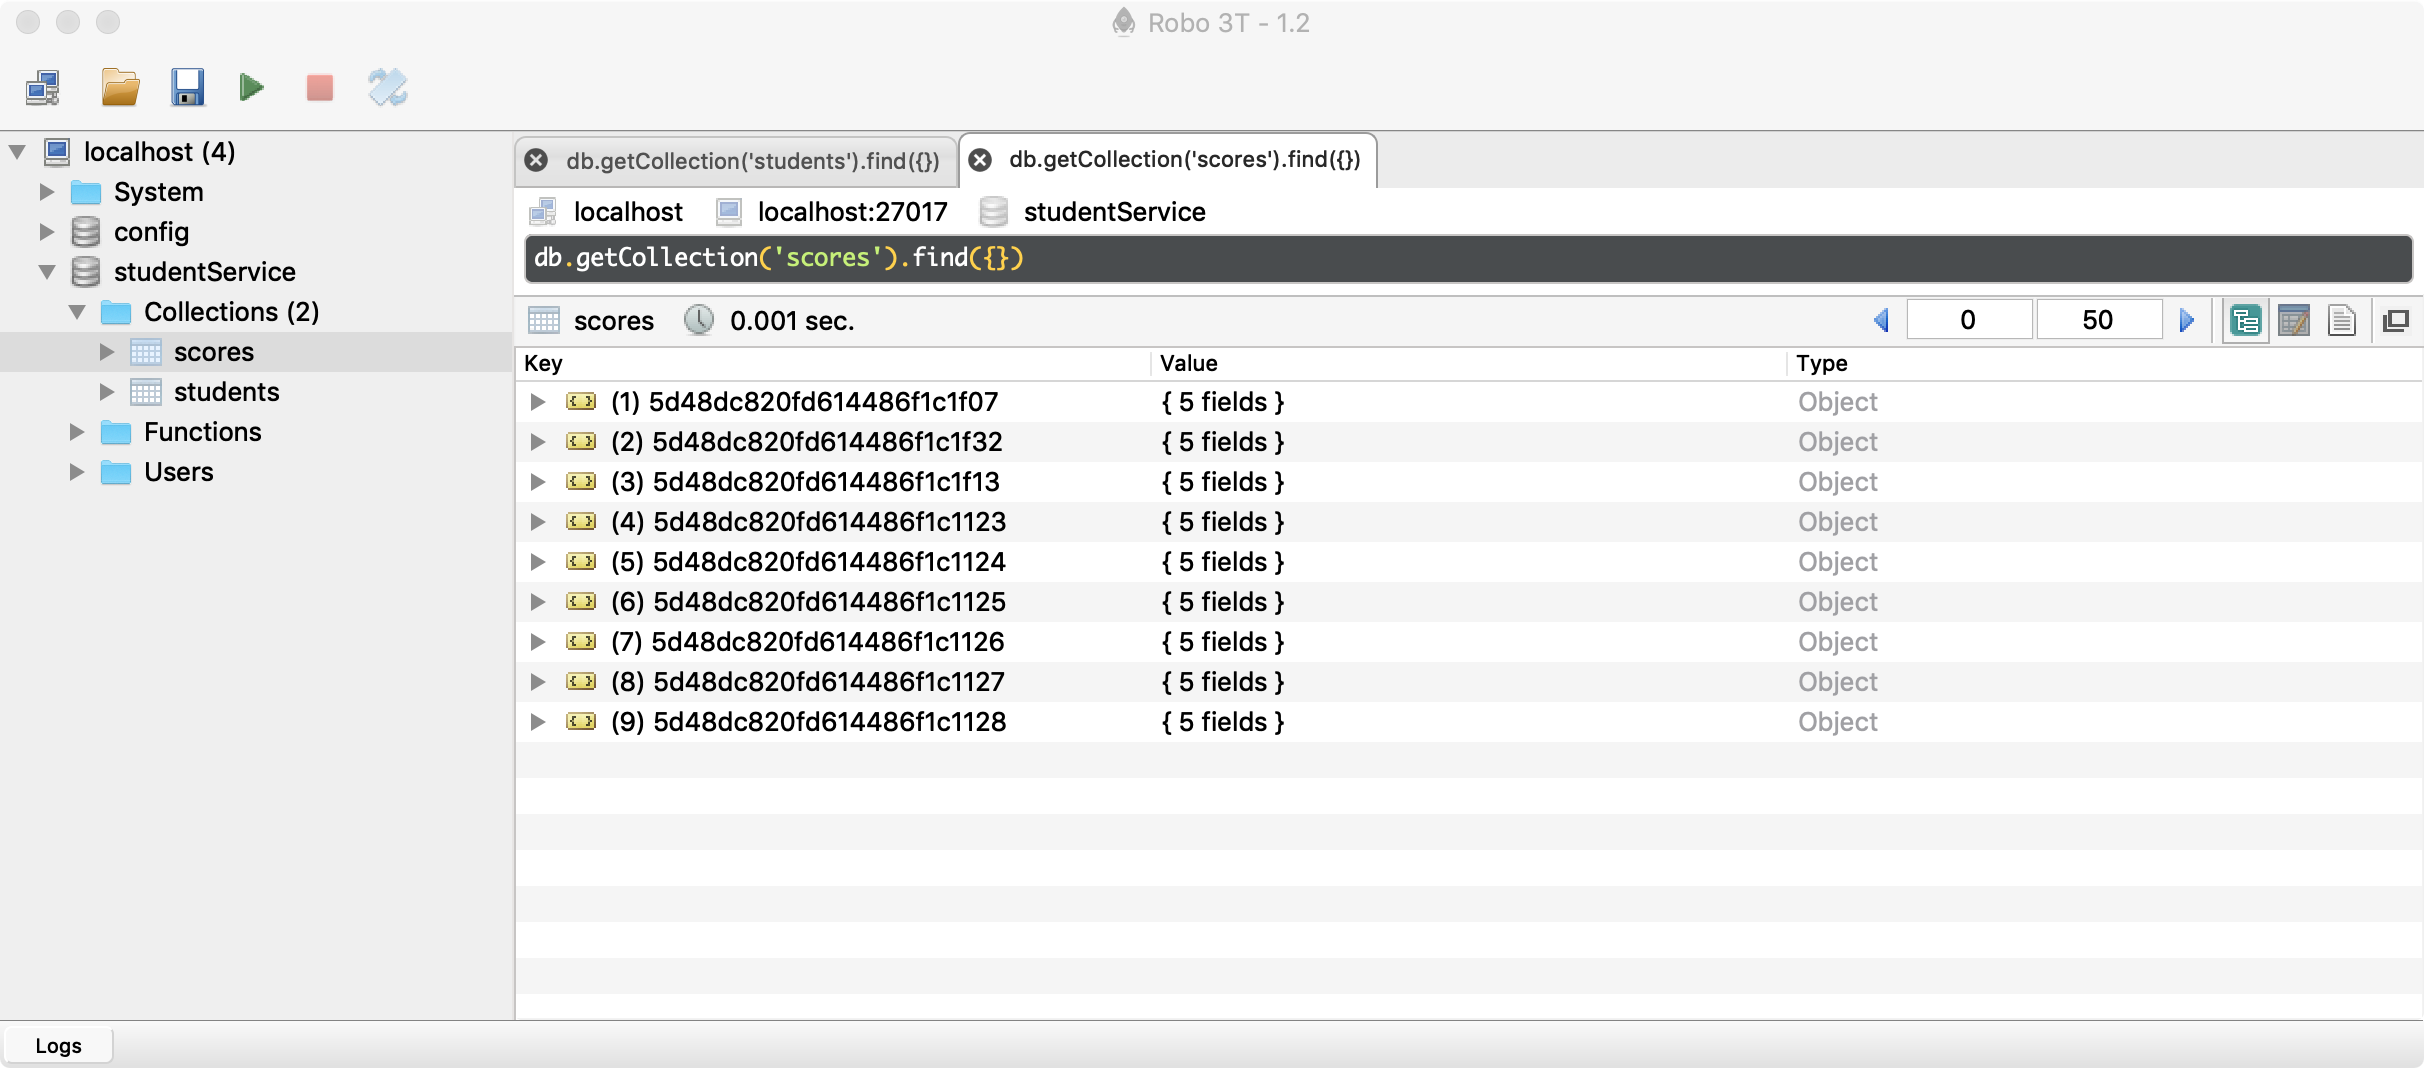
Task: Expand the students collection in sidebar
Action: pos(107,392)
